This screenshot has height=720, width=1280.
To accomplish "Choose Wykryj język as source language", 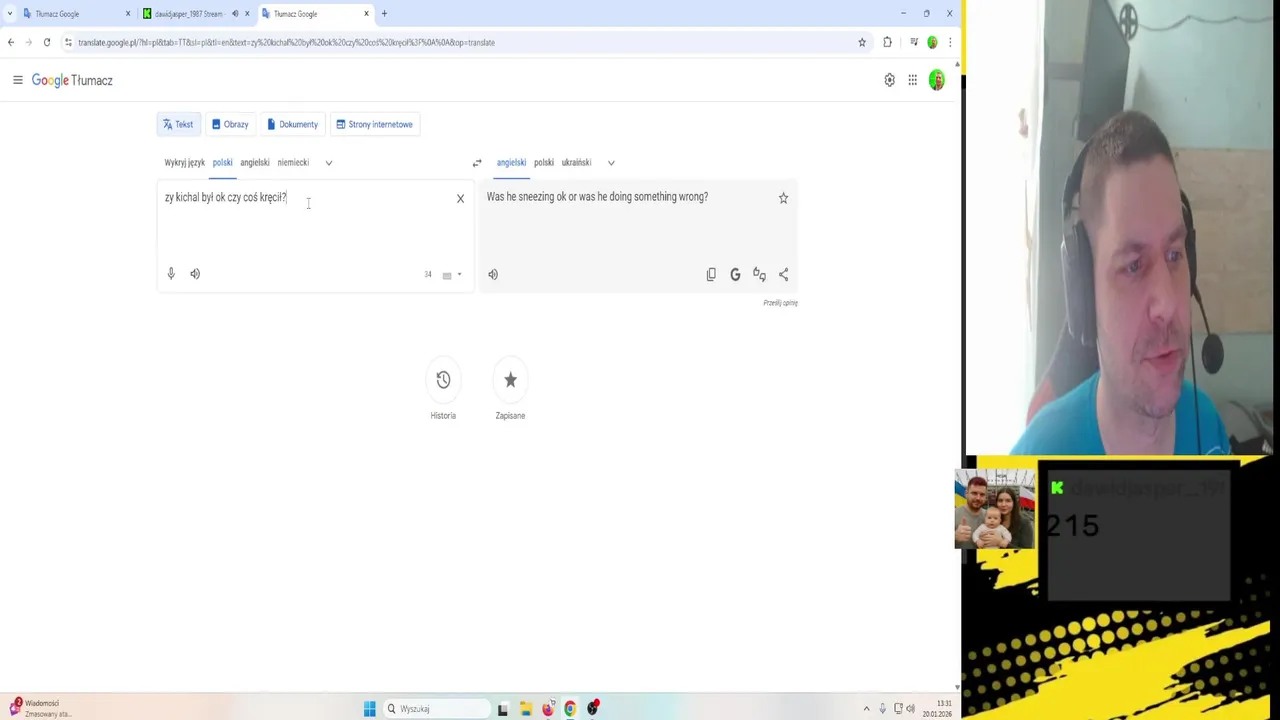I will pyautogui.click(x=184, y=162).
